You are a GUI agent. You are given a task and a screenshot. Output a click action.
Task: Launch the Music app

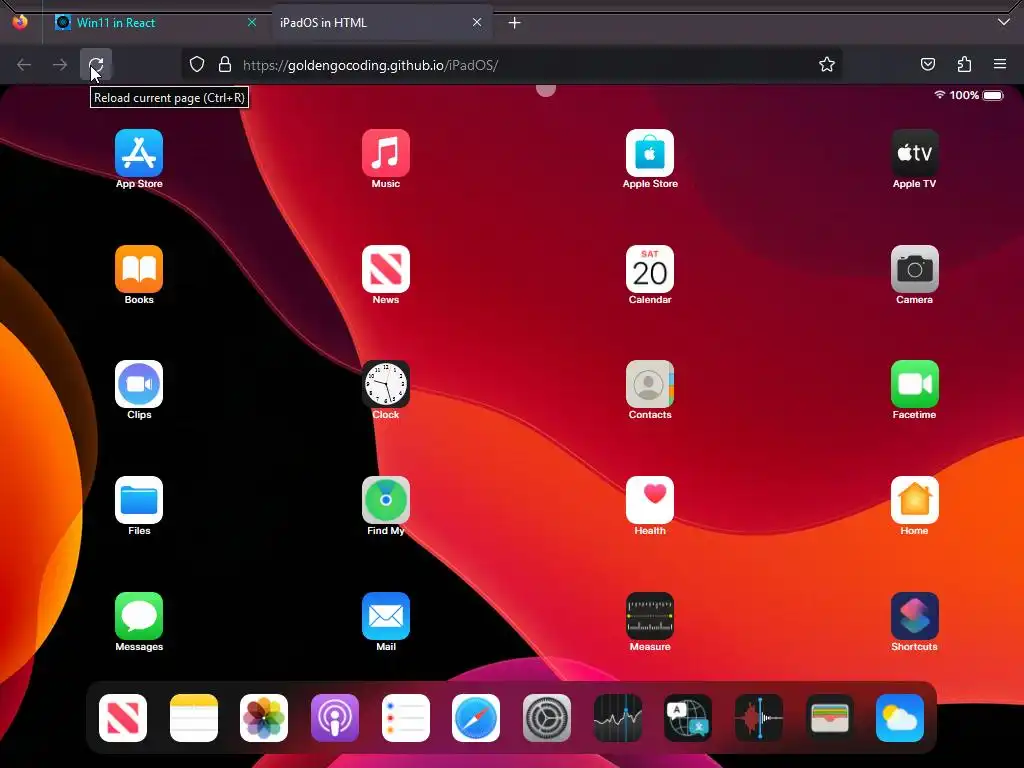click(x=385, y=153)
